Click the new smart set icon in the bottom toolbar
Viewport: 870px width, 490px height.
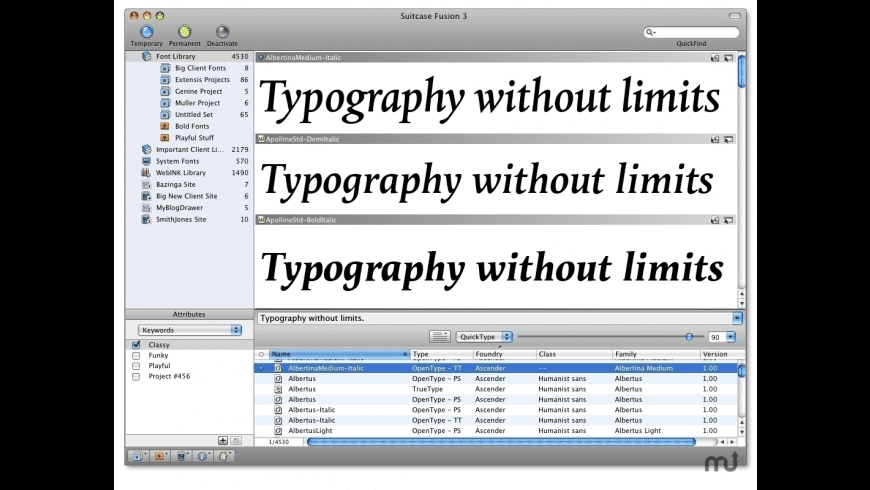[x=160, y=456]
